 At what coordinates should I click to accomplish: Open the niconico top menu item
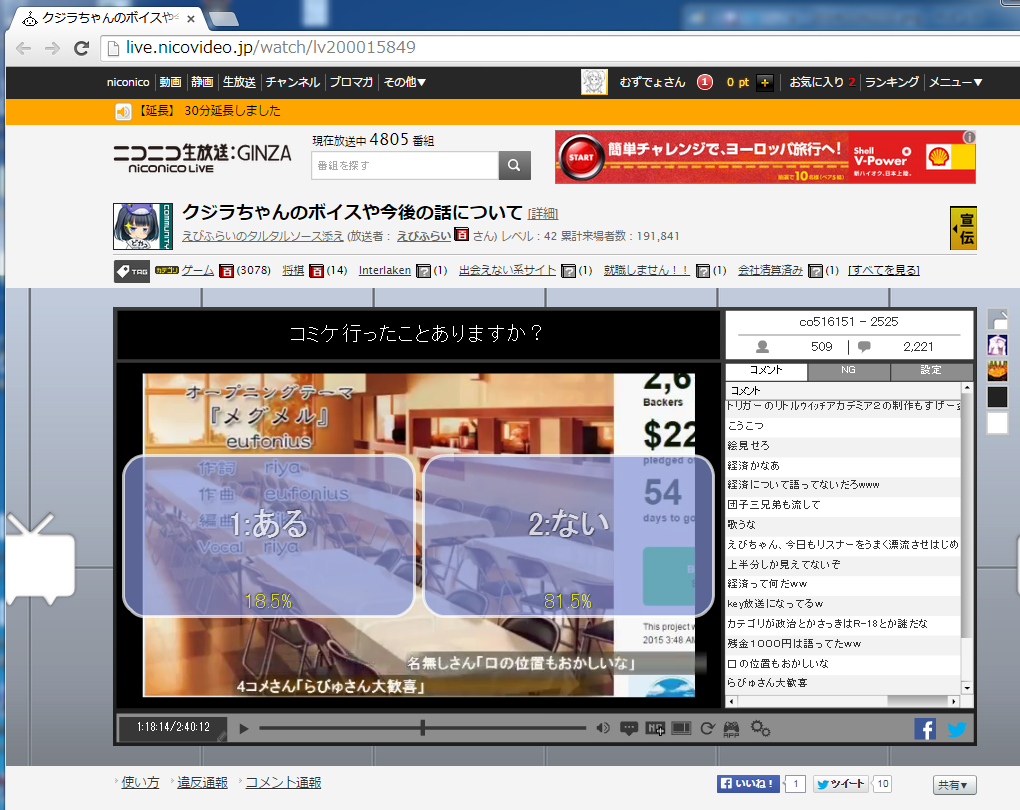[128, 82]
